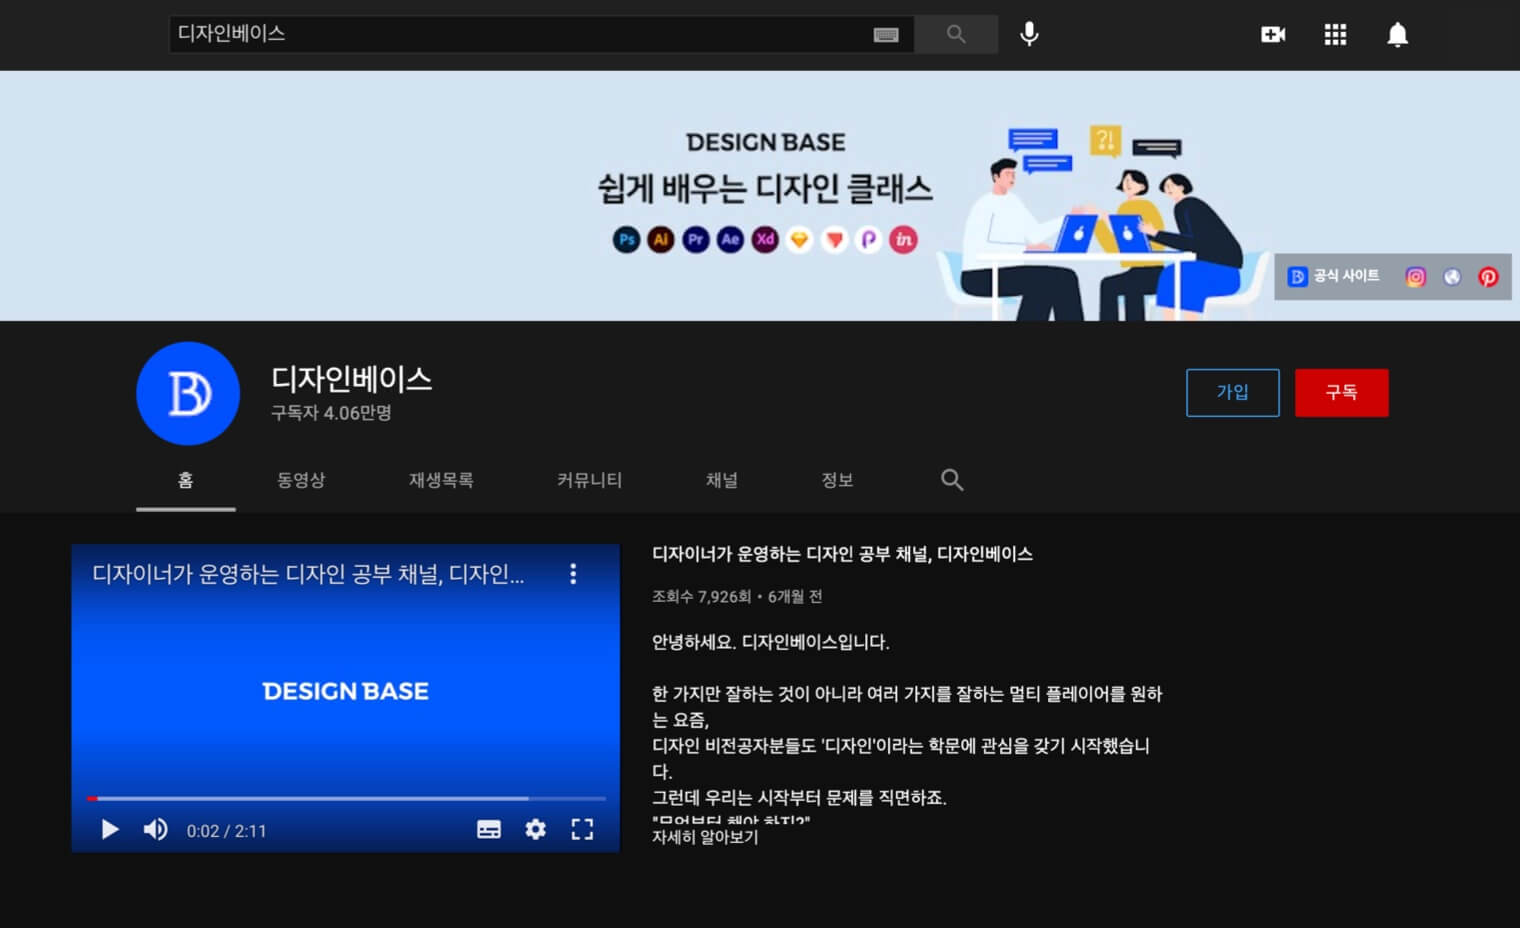
Task: Open the YouTube apps grid icon
Action: [x=1335, y=35]
